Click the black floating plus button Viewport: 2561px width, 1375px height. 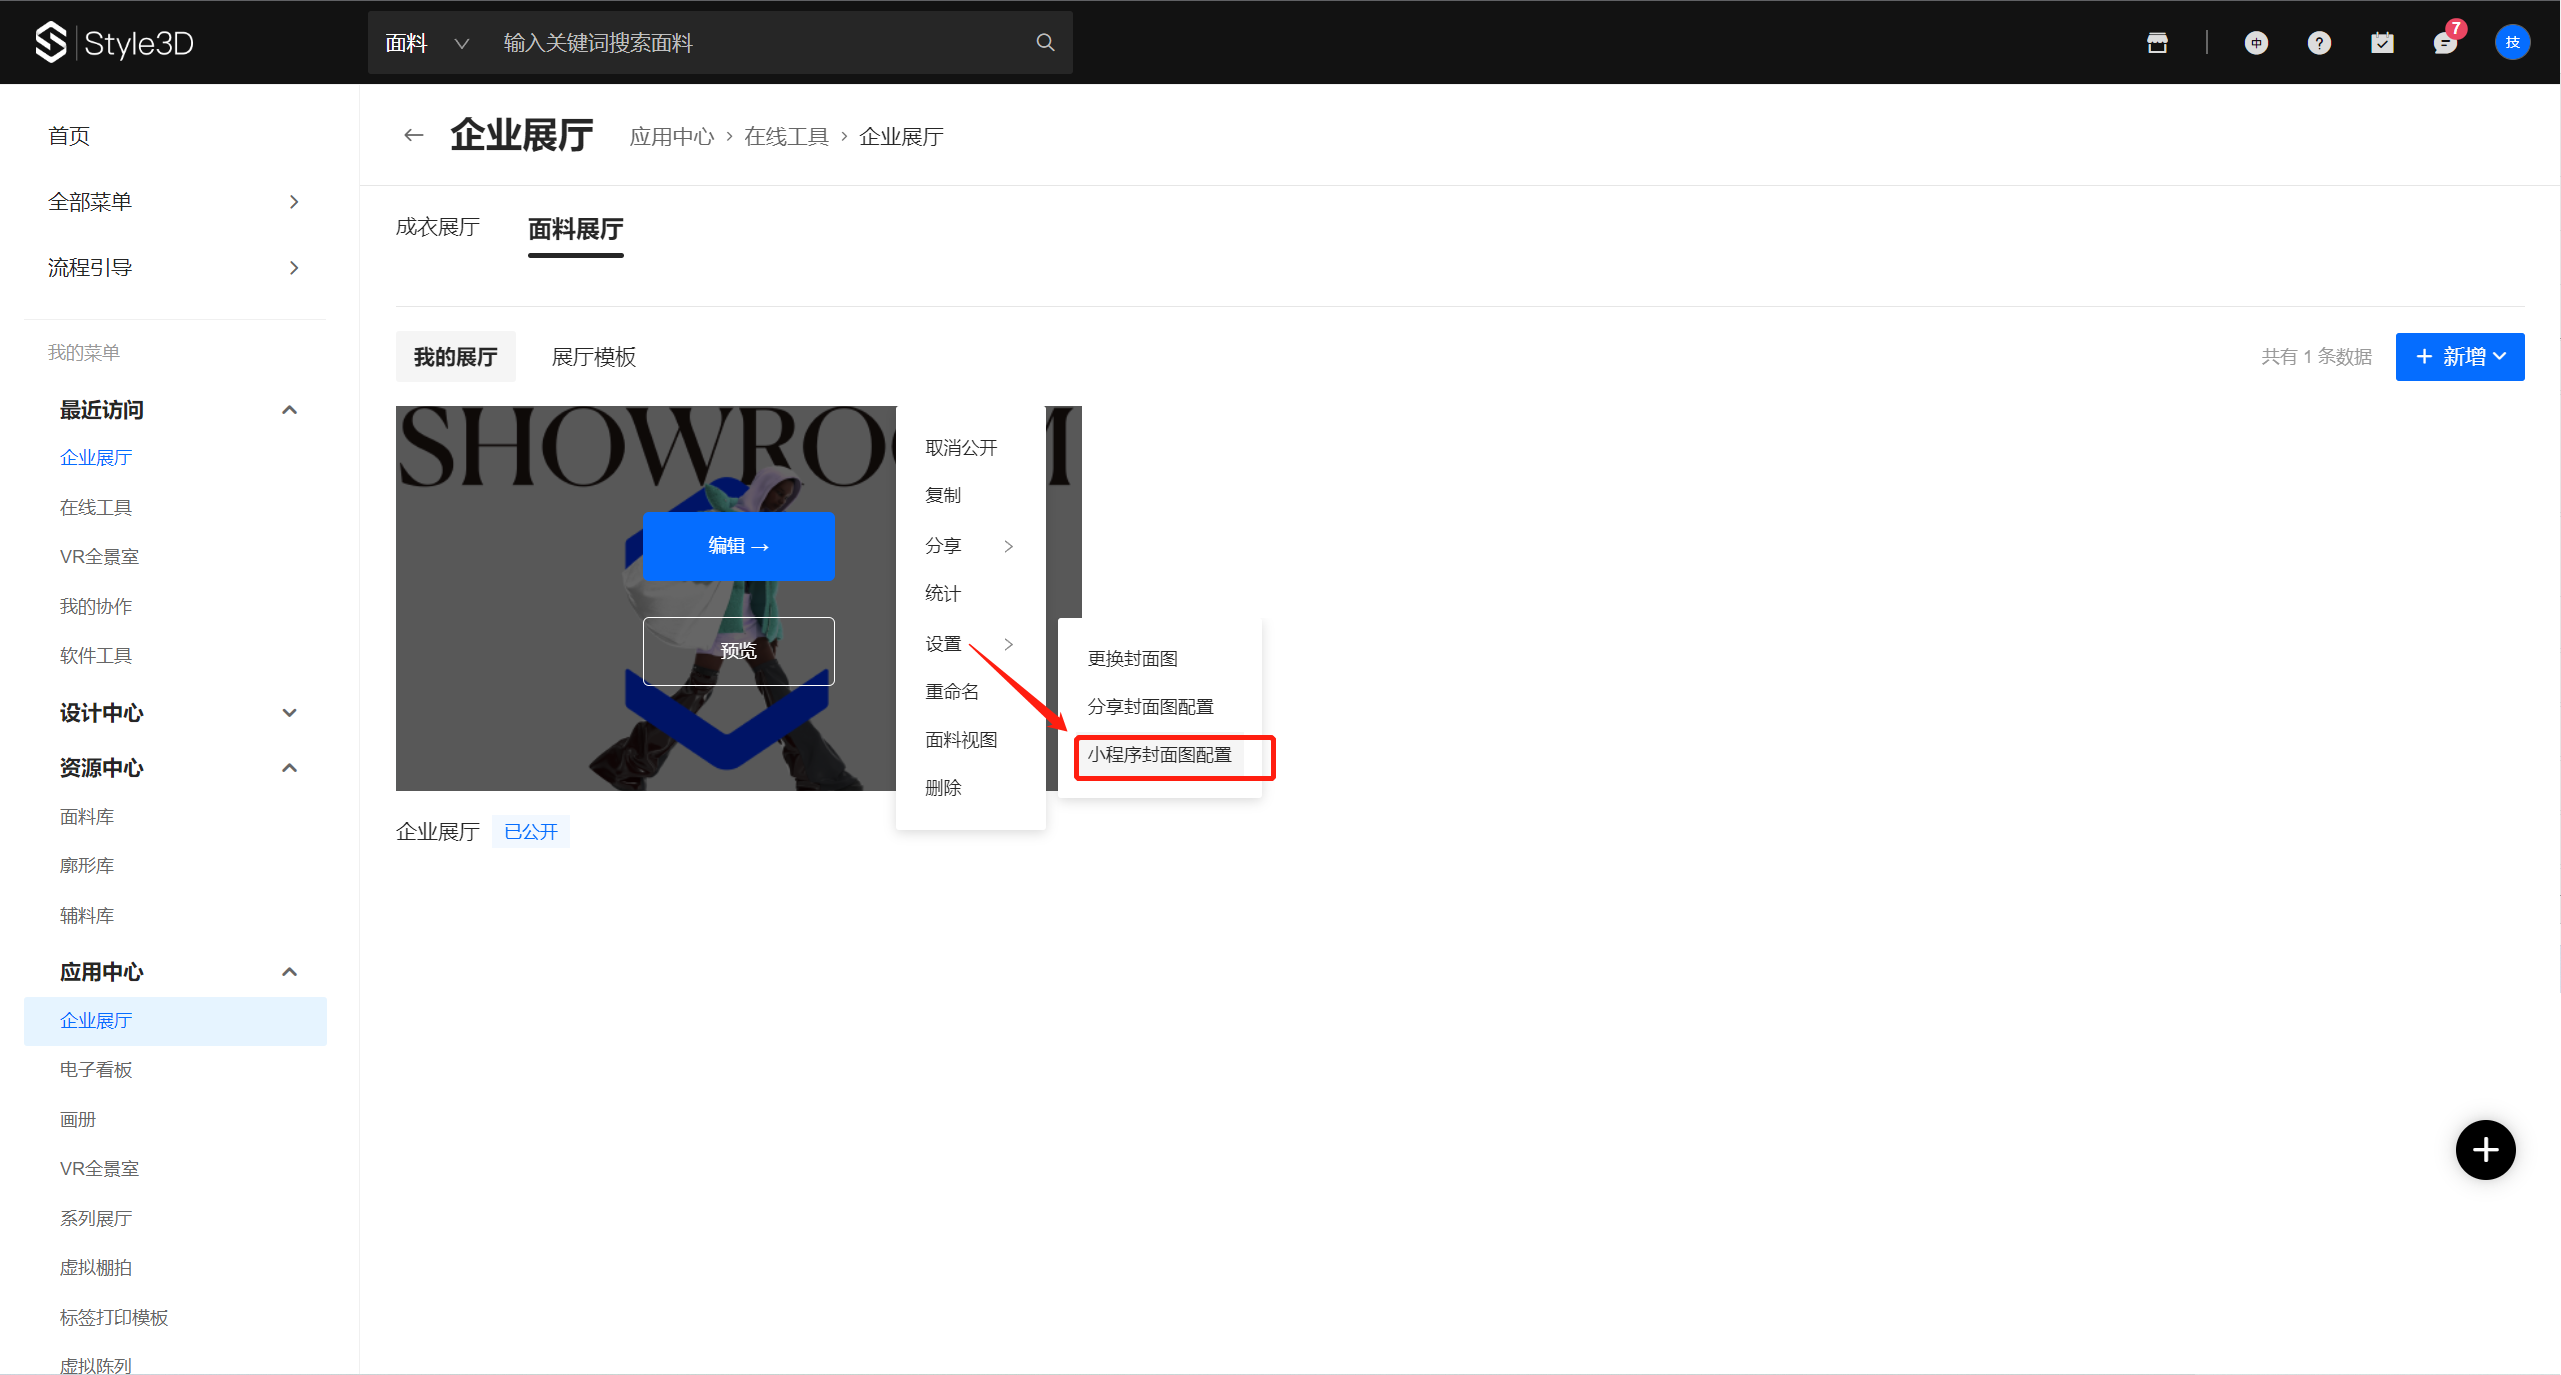(2485, 1150)
